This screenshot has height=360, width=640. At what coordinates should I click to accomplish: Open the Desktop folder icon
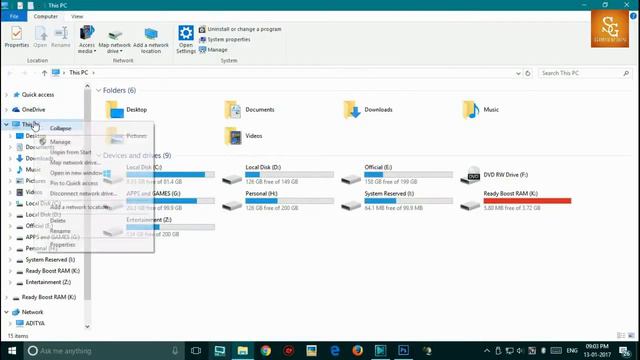pos(115,109)
